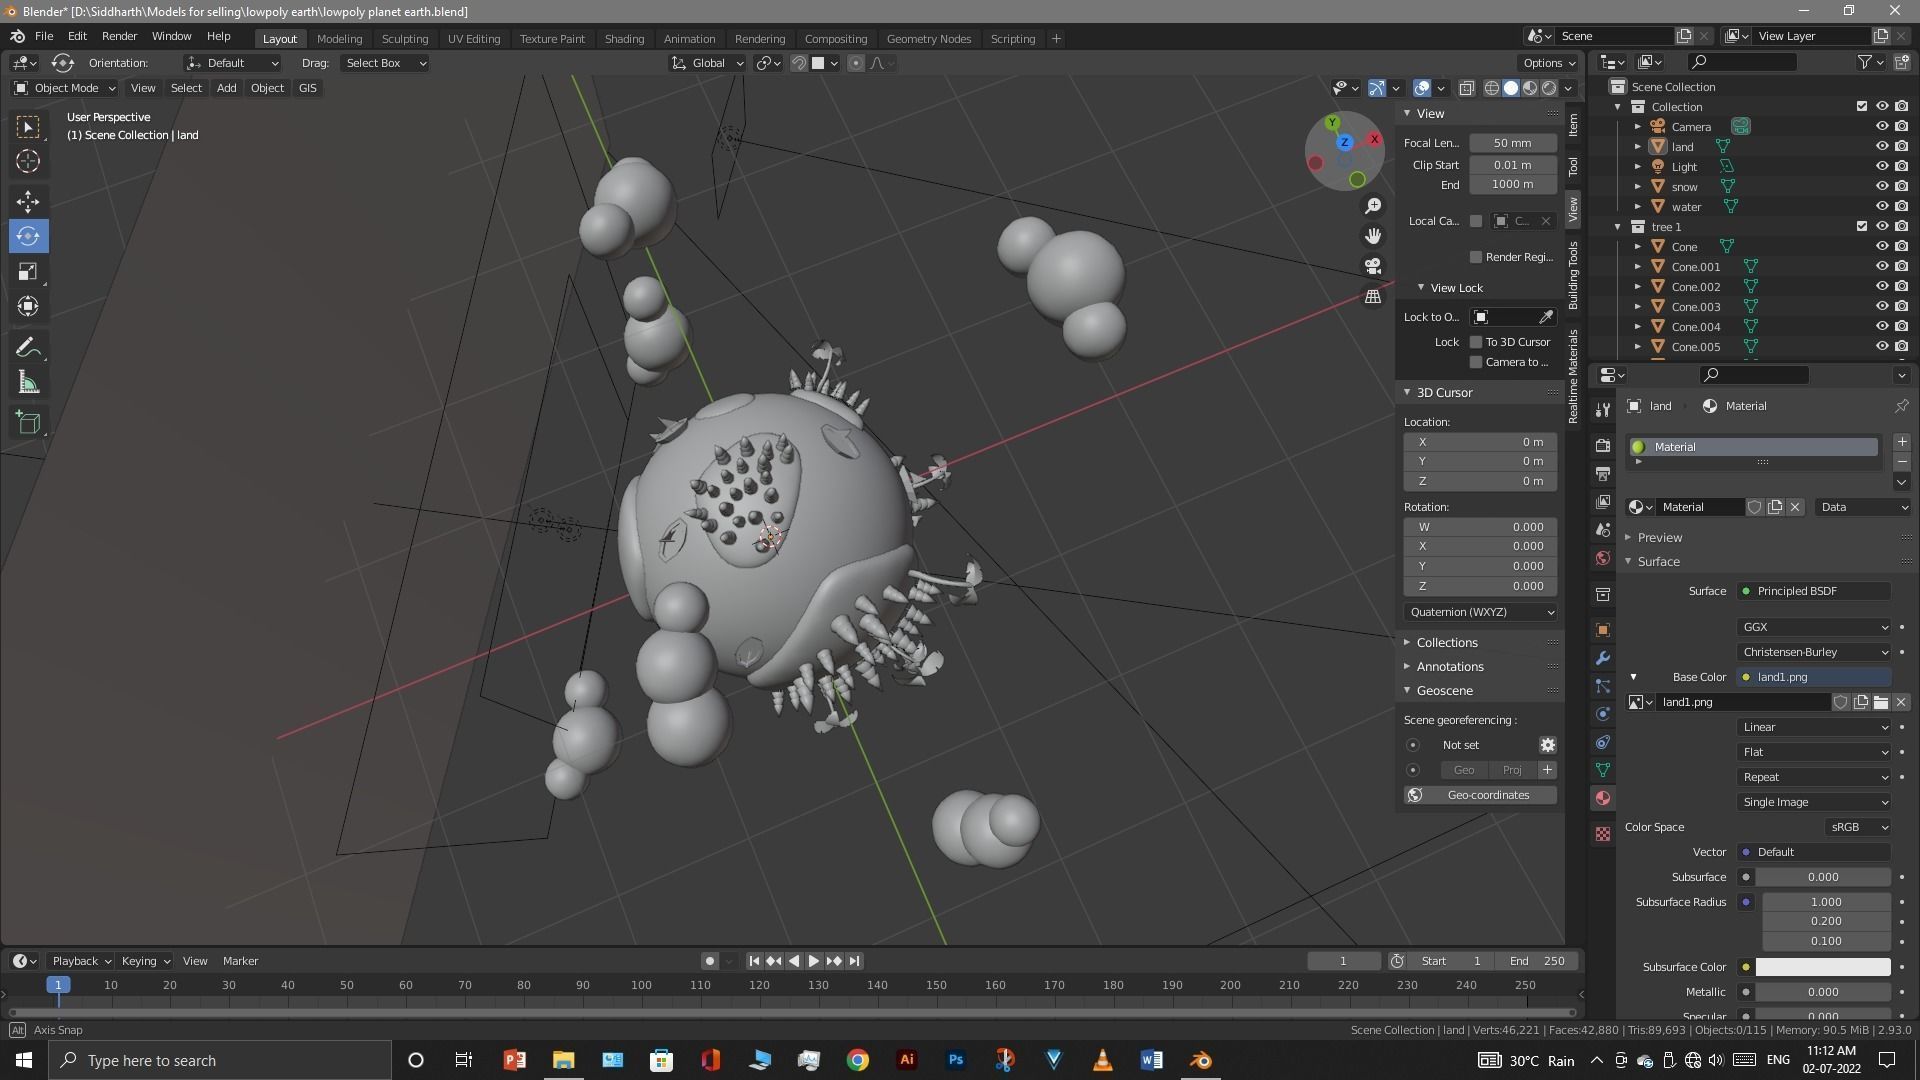Open the World properties tab
This screenshot has height=1080, width=1920.
pyautogui.click(x=1603, y=558)
